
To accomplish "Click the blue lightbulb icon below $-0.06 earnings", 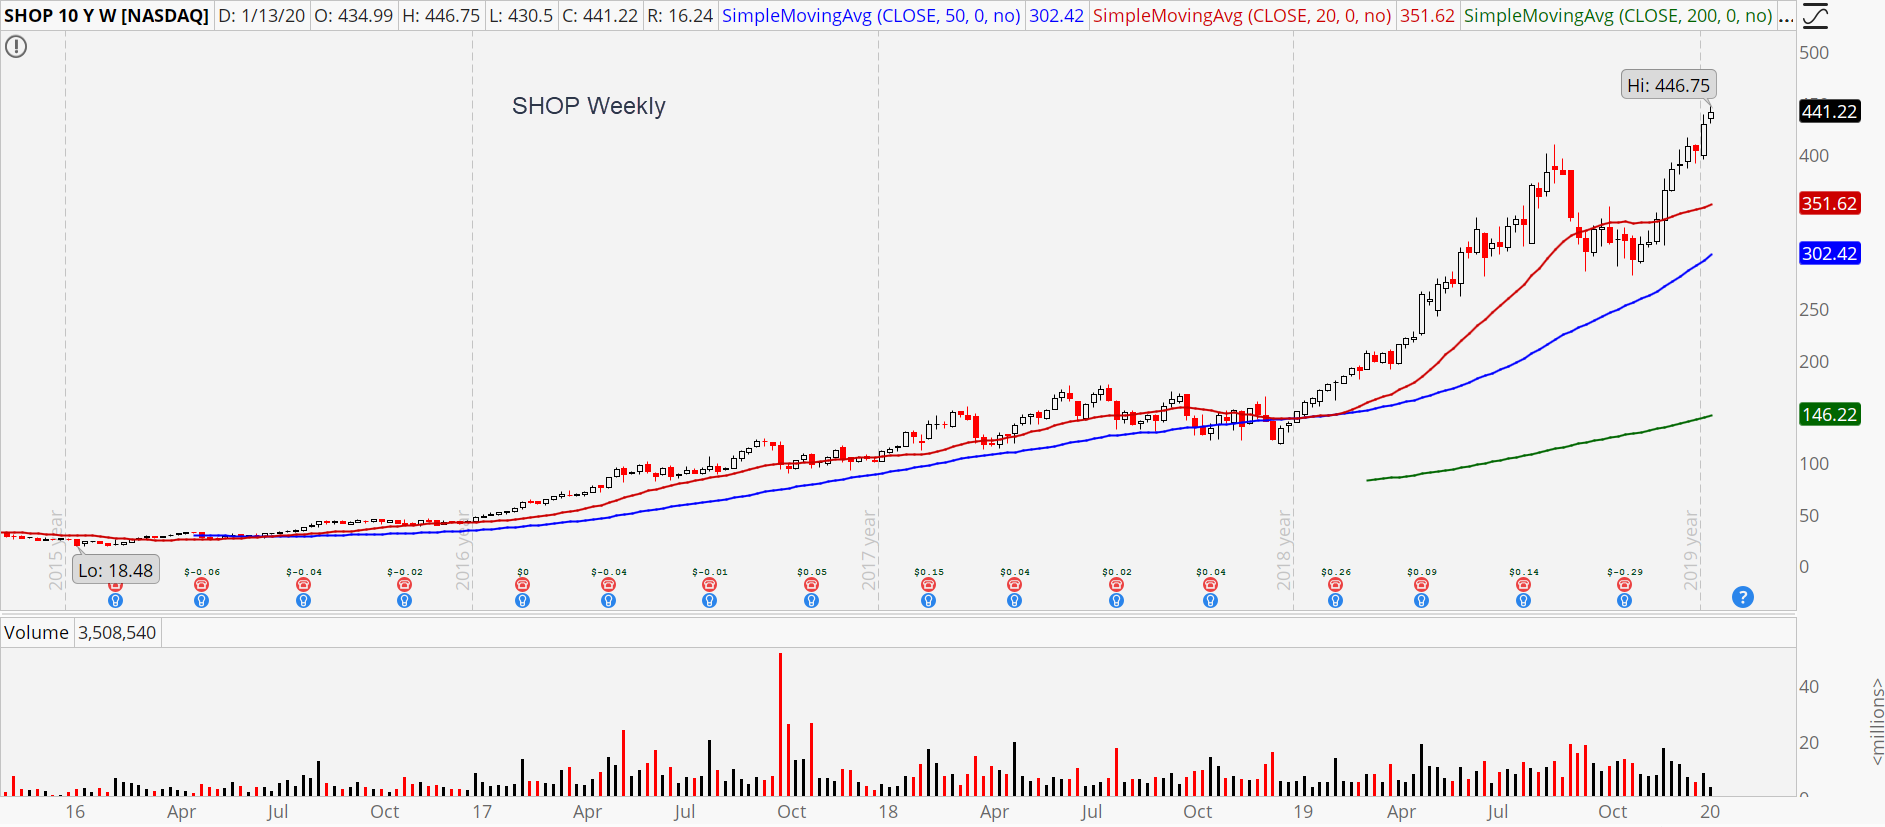I will point(201,601).
